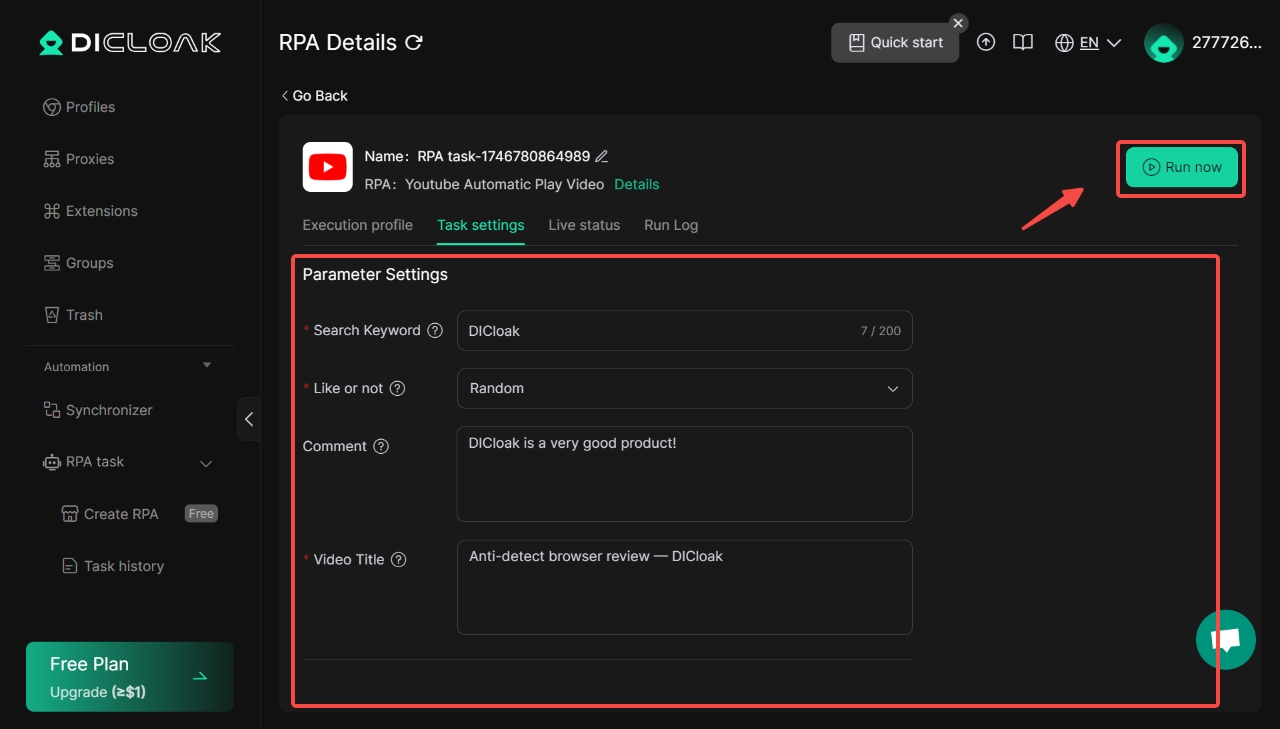1280x729 pixels.
Task: Click the upload arrow icon in header
Action: [986, 42]
